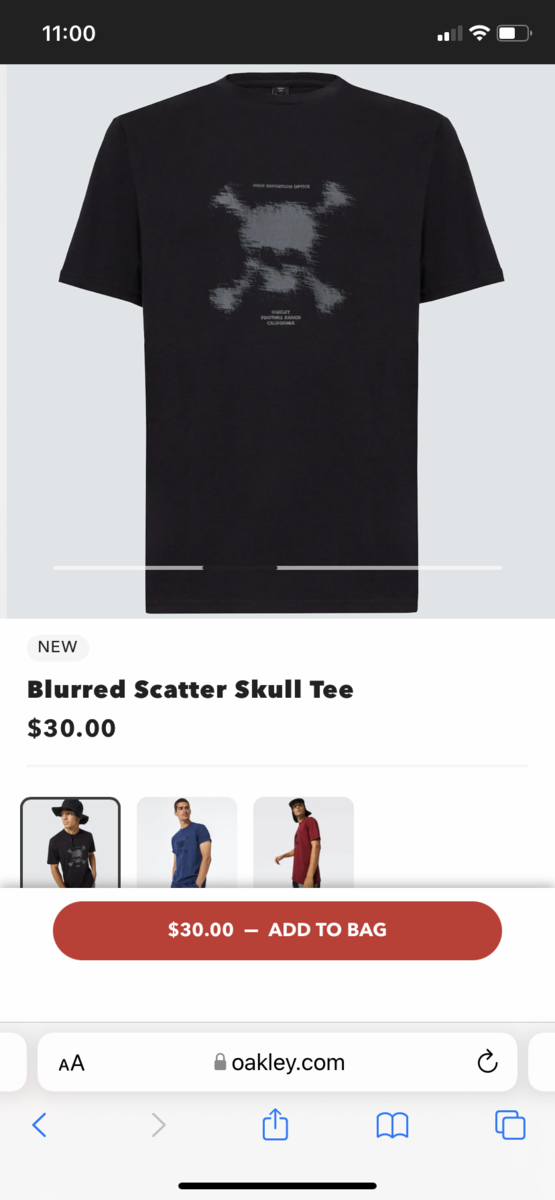Tap the battery status icon
555x1200 pixels.
point(514,33)
